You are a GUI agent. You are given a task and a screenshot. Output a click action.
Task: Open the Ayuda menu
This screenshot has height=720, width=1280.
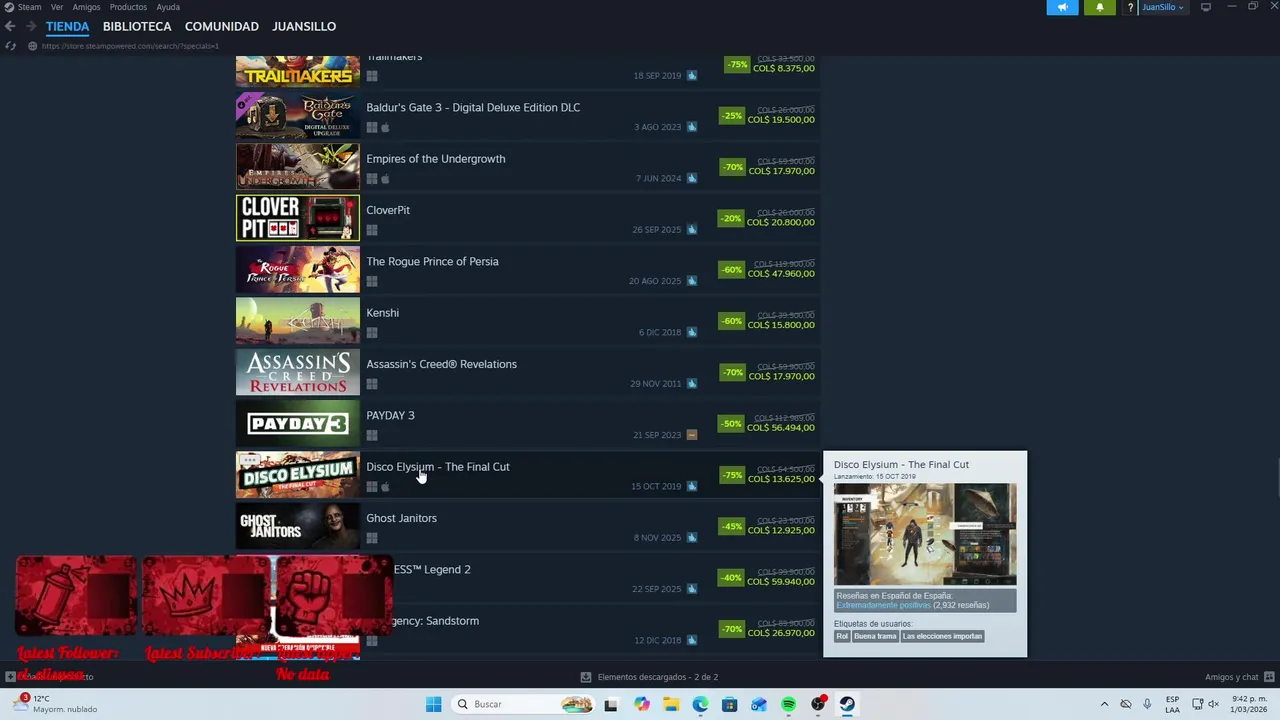[168, 7]
